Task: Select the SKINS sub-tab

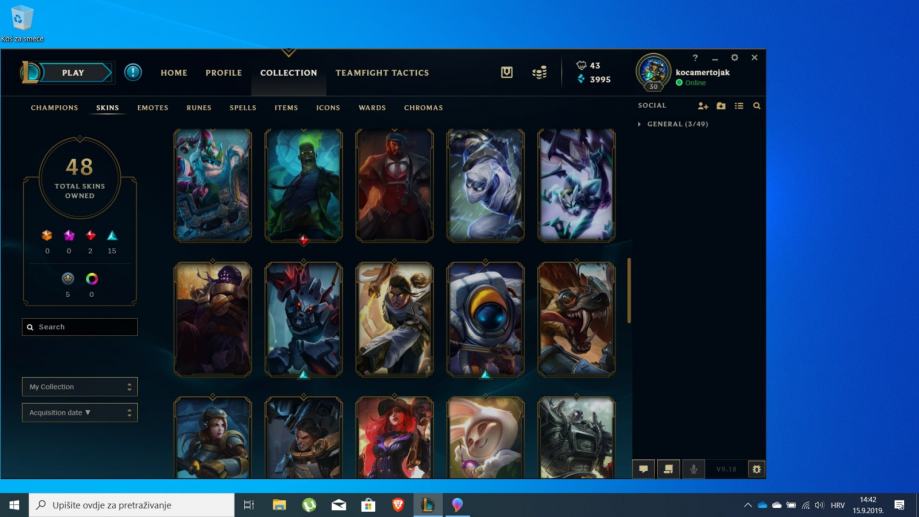Action: click(107, 108)
